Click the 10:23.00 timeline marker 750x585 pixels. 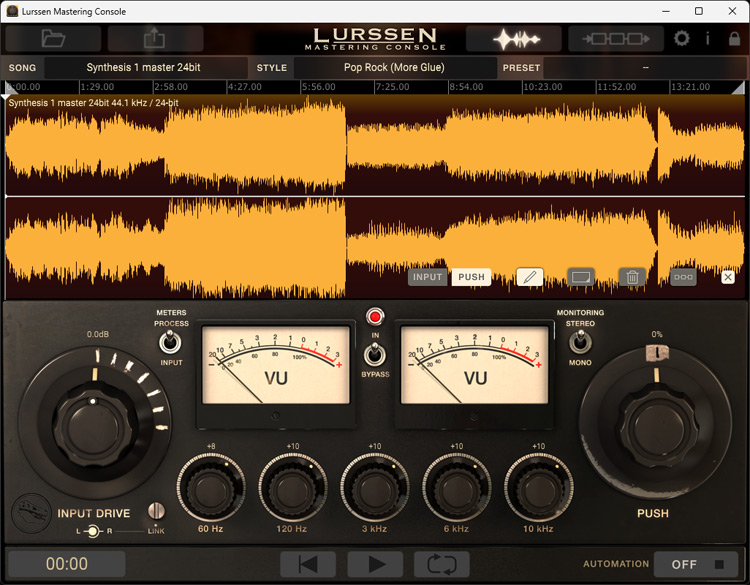coord(542,87)
